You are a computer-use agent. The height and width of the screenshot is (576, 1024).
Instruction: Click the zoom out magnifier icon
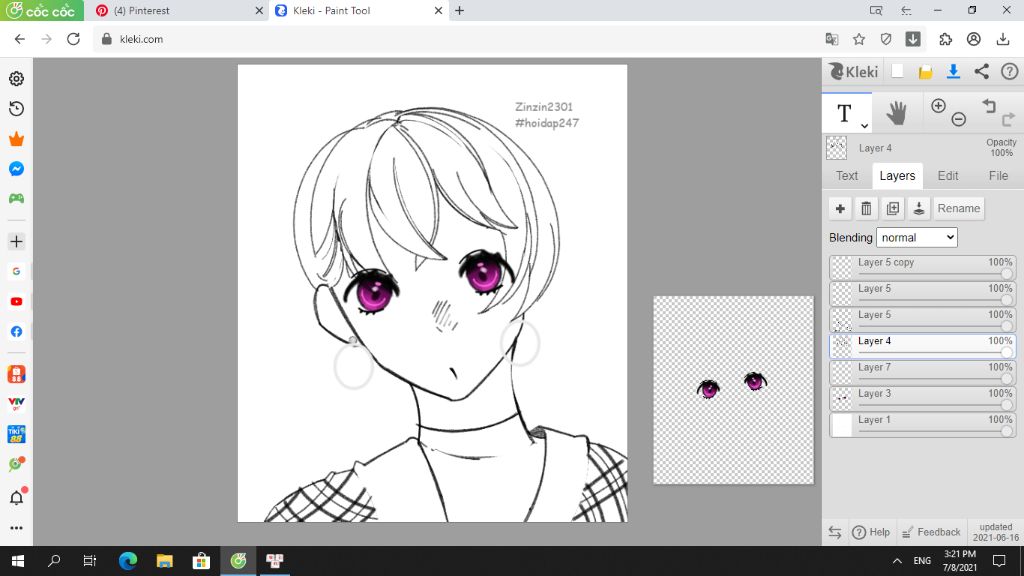click(959, 120)
